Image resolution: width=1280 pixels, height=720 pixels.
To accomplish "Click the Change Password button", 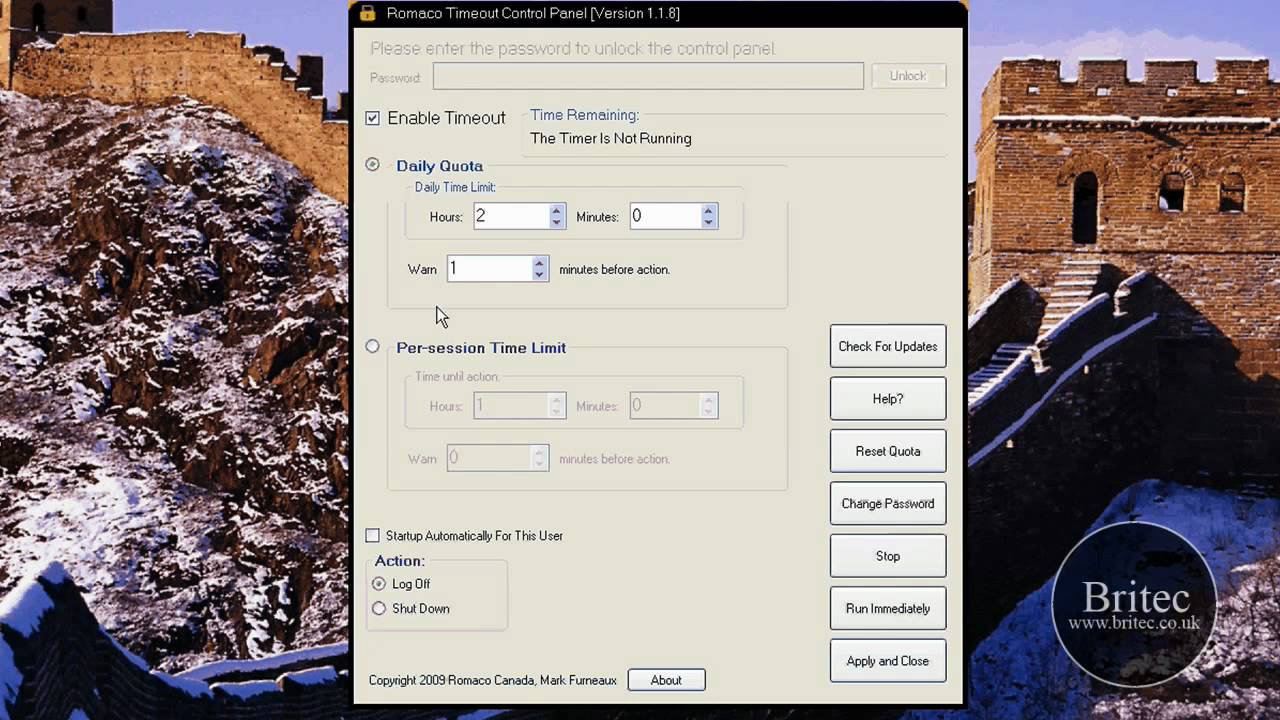I will click(888, 504).
